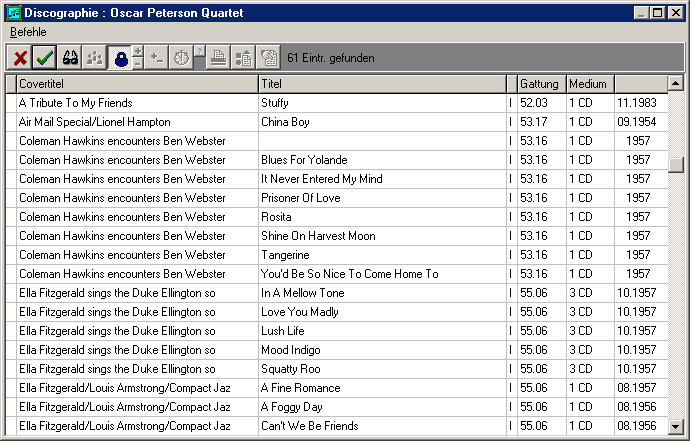
Task: Click the empty Titel cell of first Coleman Hawkins row
Action: pyautogui.click(x=382, y=141)
